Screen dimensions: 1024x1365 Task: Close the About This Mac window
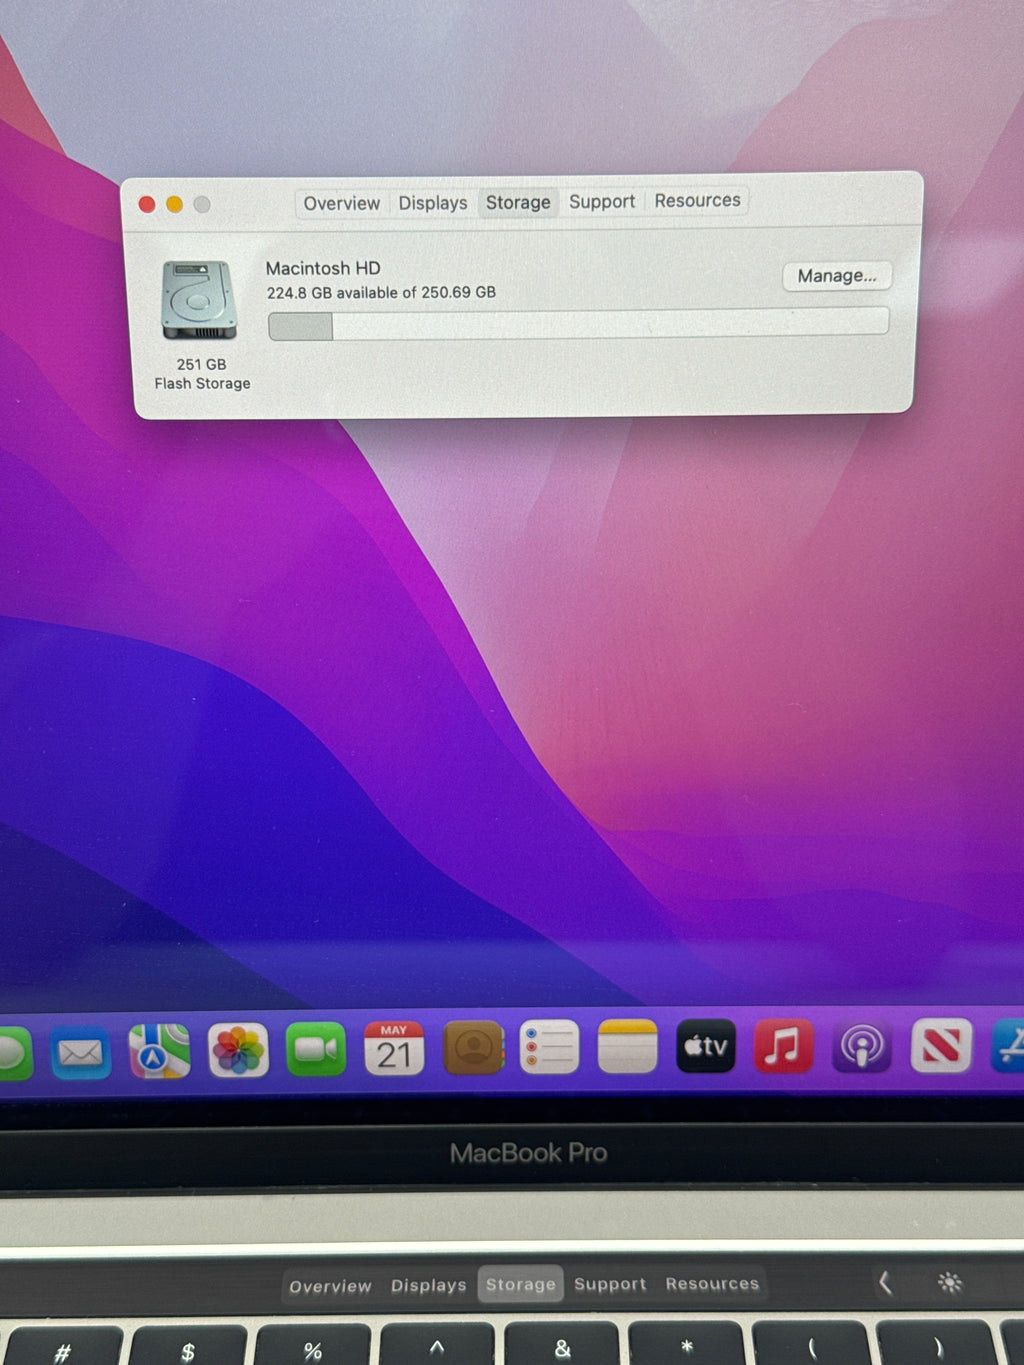146,204
